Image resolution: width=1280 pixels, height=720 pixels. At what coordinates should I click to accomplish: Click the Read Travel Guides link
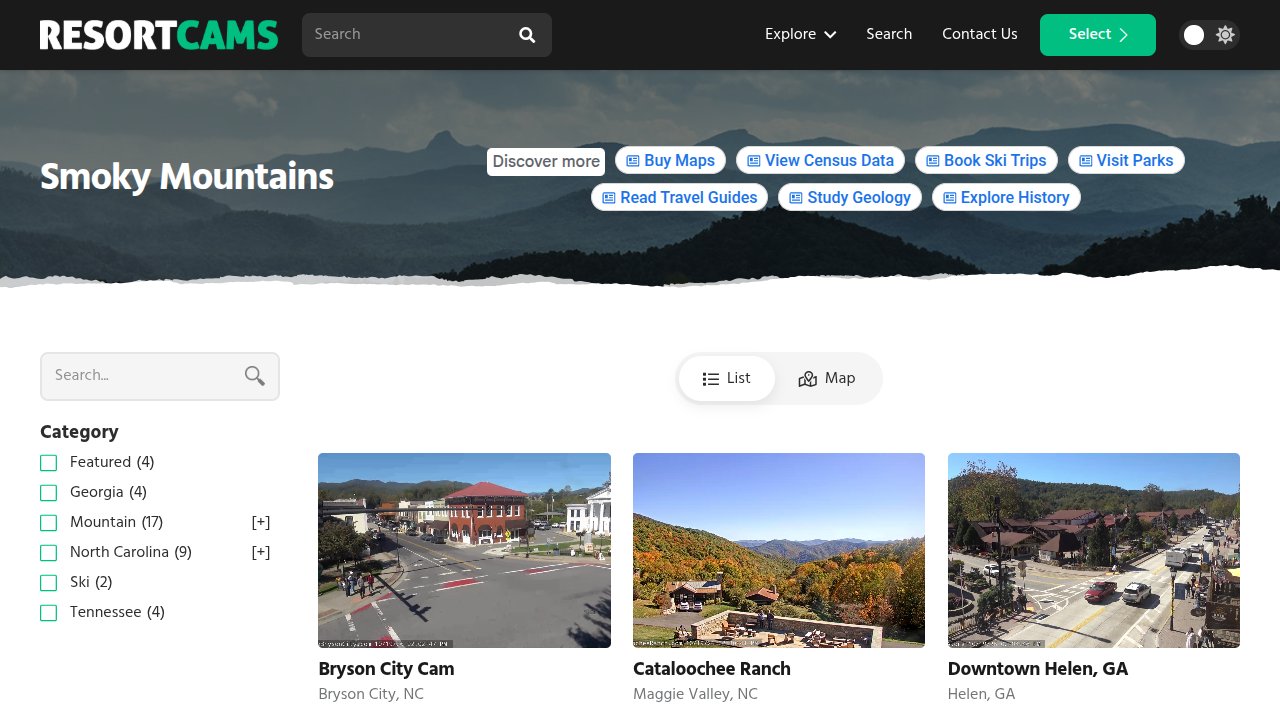coord(679,197)
